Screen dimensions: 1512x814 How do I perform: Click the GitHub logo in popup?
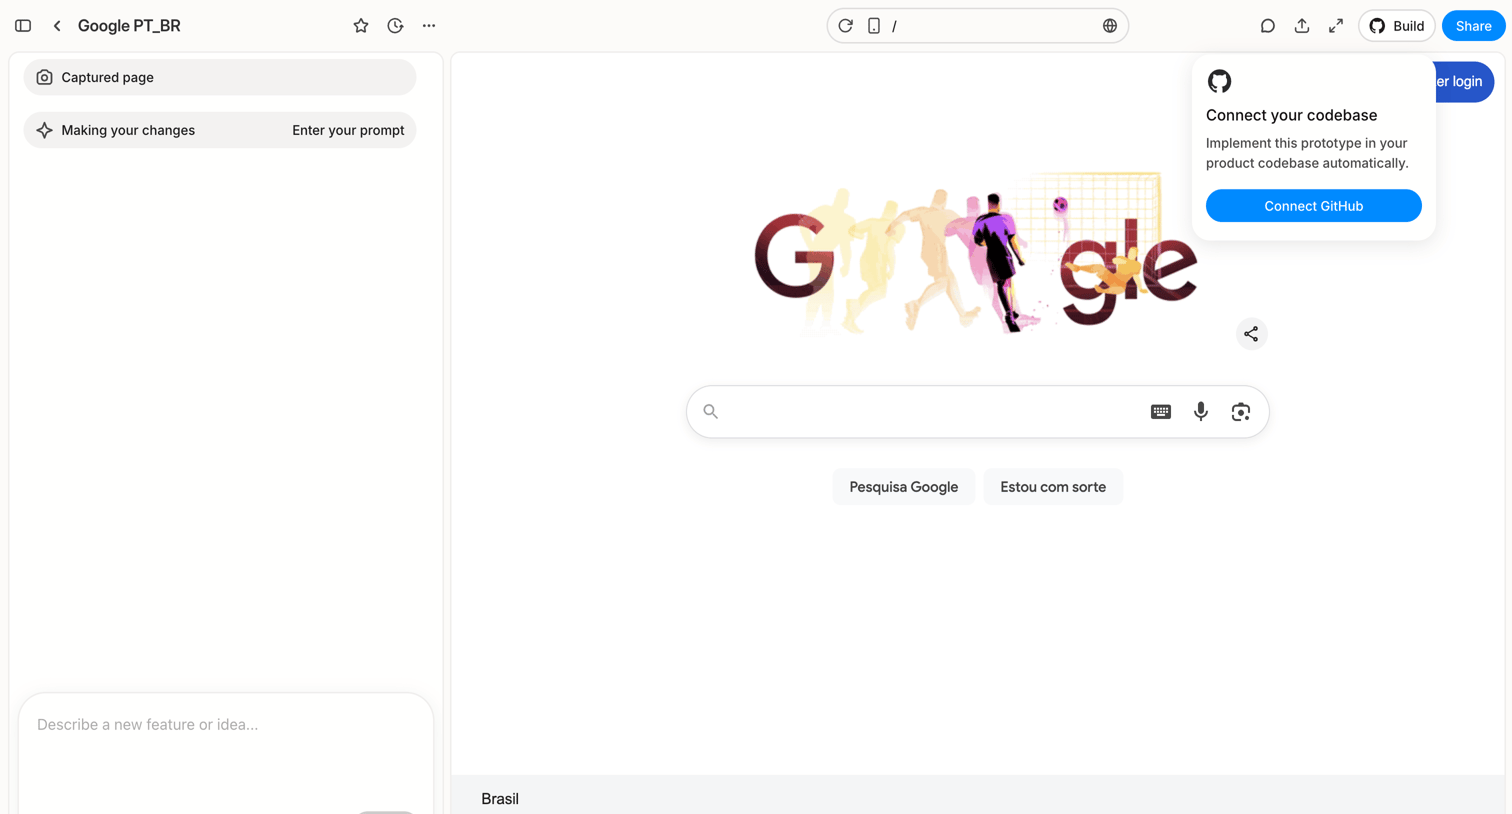tap(1219, 81)
